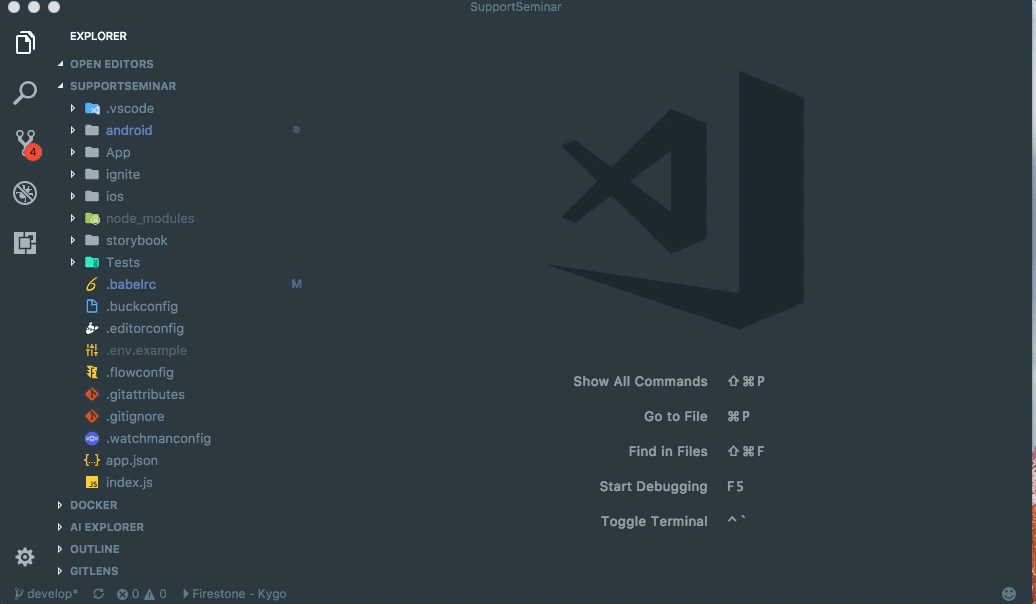The width and height of the screenshot is (1036, 604).
Task: Open the .buckconfig file
Action: tap(142, 307)
